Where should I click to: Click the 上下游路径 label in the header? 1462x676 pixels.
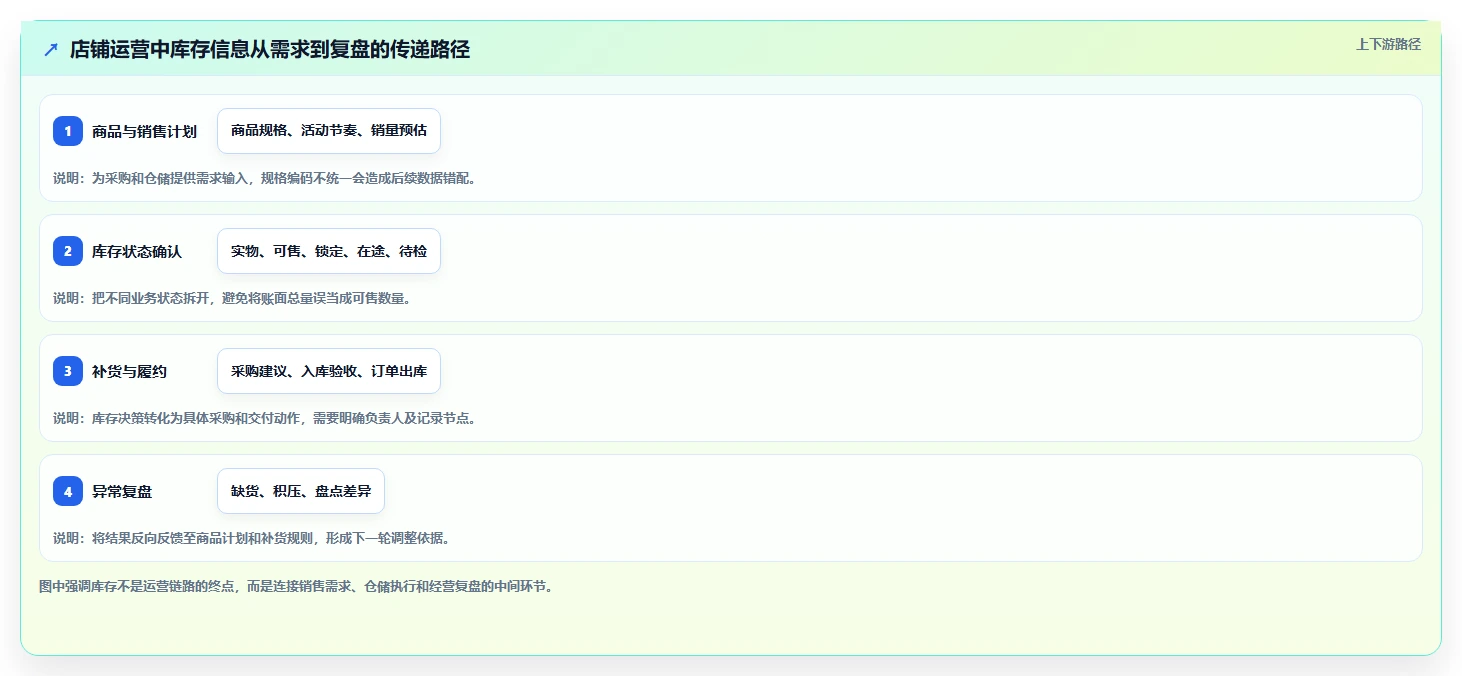[1388, 44]
